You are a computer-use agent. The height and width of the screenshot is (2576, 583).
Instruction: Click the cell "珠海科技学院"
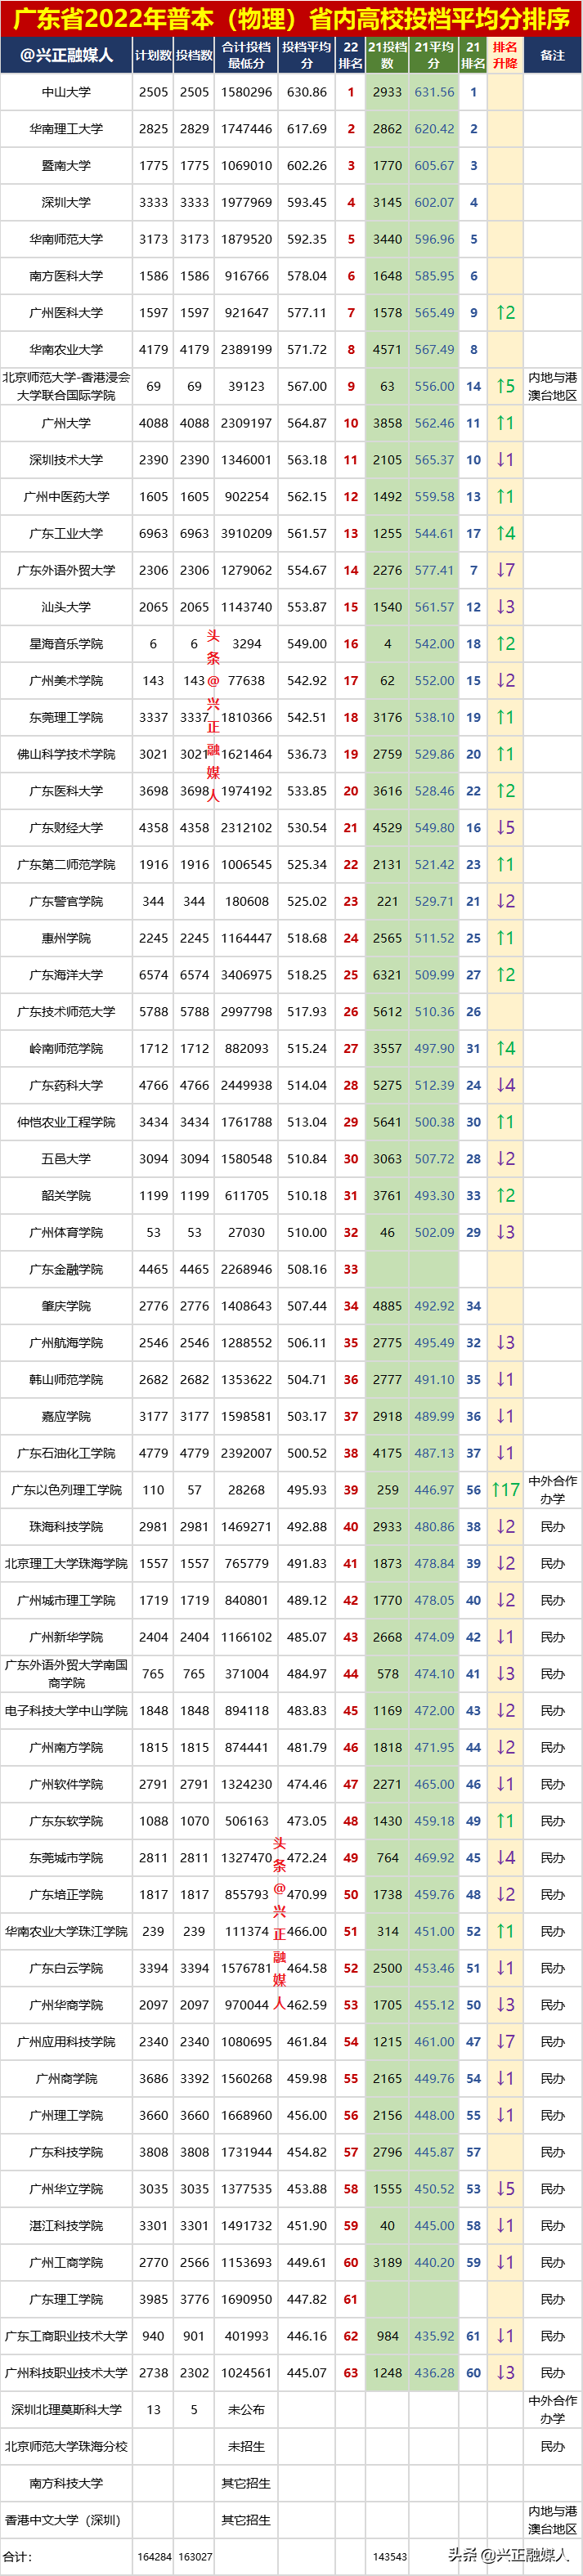[x=66, y=1528]
